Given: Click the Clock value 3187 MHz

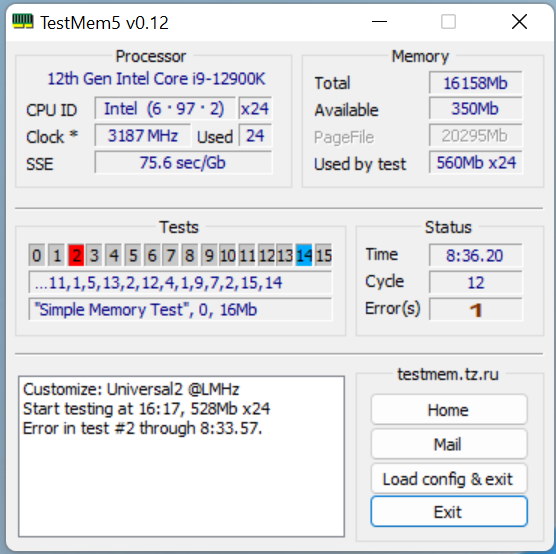Looking at the screenshot, I should [143, 135].
